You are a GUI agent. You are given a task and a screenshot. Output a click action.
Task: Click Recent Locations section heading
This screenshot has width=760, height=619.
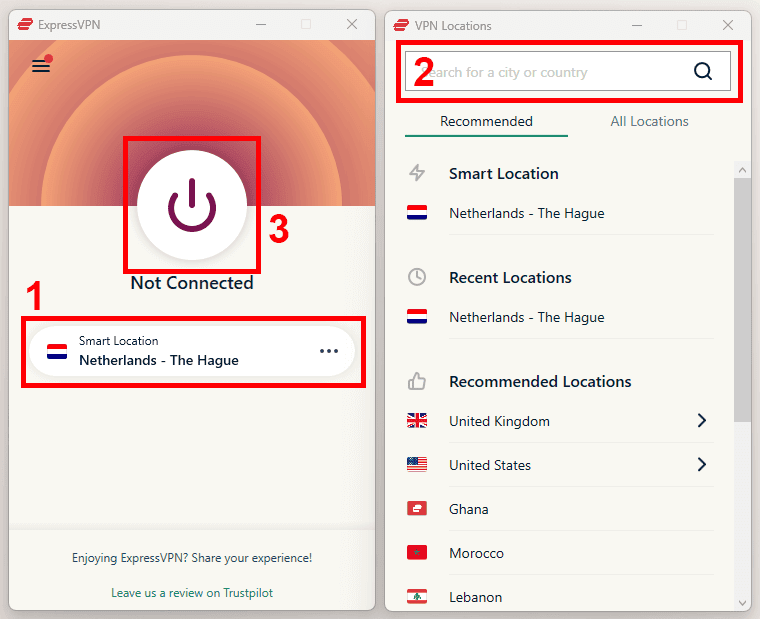[x=510, y=277]
